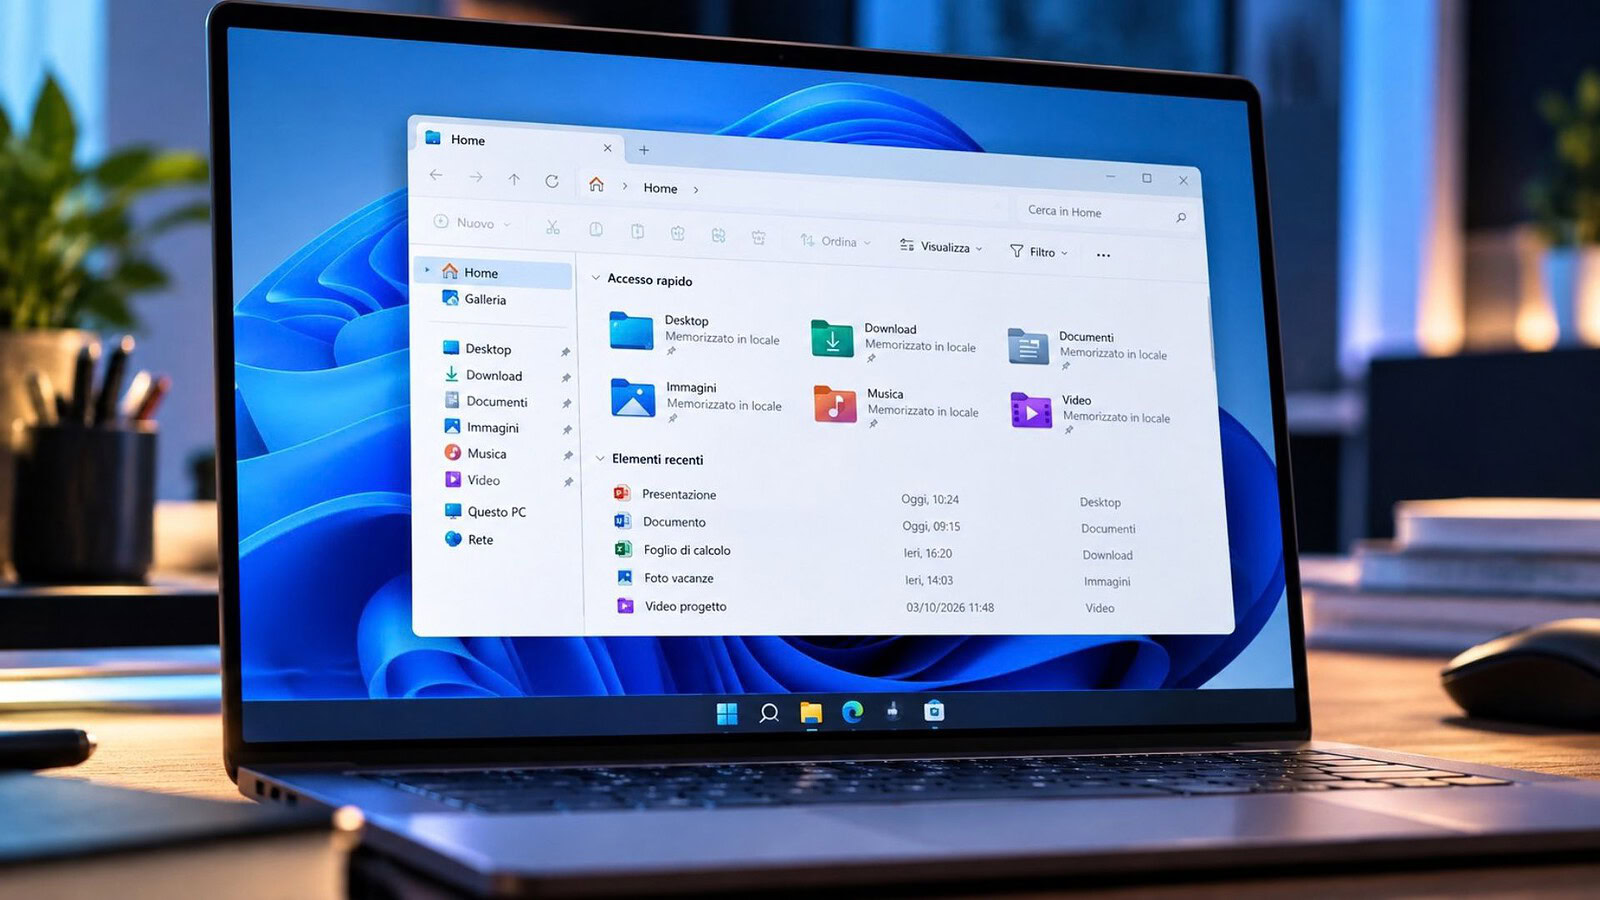1600x900 pixels.
Task: Click the Copy icon in toolbar
Action: click(x=595, y=229)
